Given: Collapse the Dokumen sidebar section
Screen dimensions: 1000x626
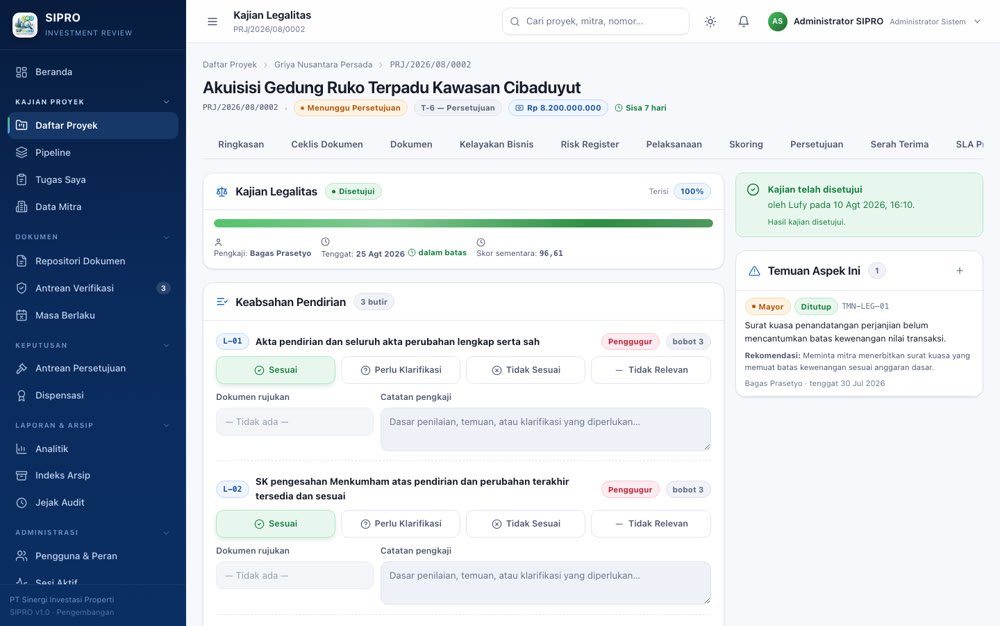Looking at the screenshot, I should pos(166,237).
